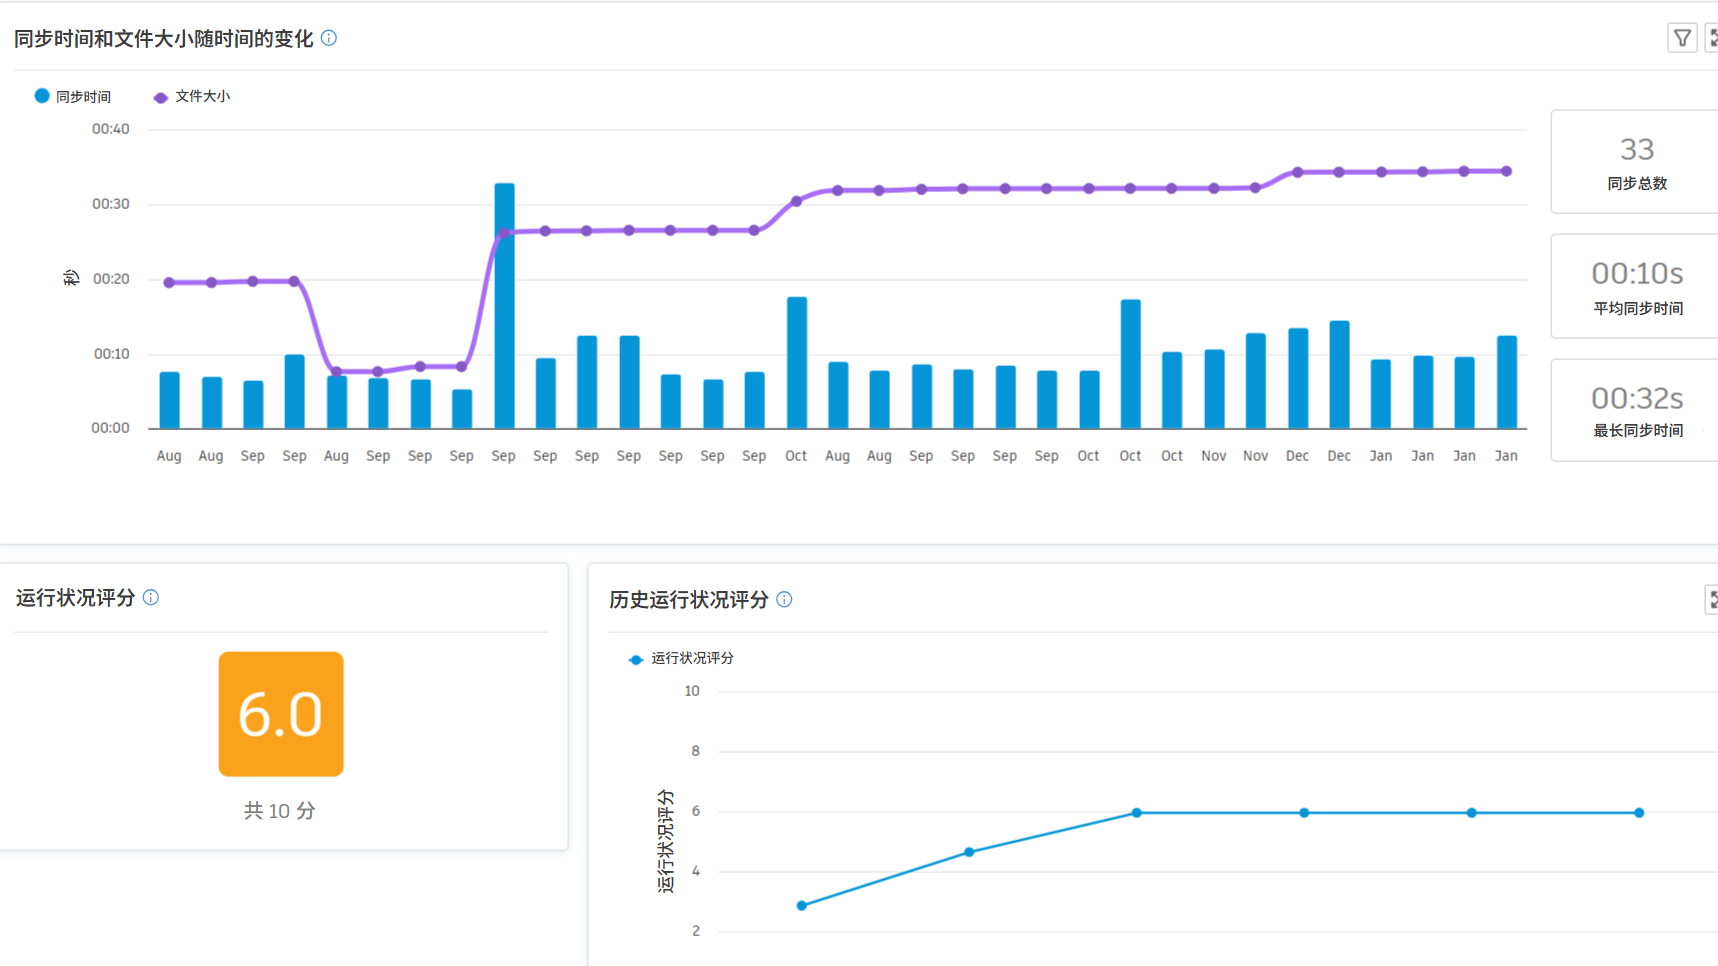Viewport: 1718px width, 966px height.
Task: Click the last purple file-size data point
Action: point(1506,171)
